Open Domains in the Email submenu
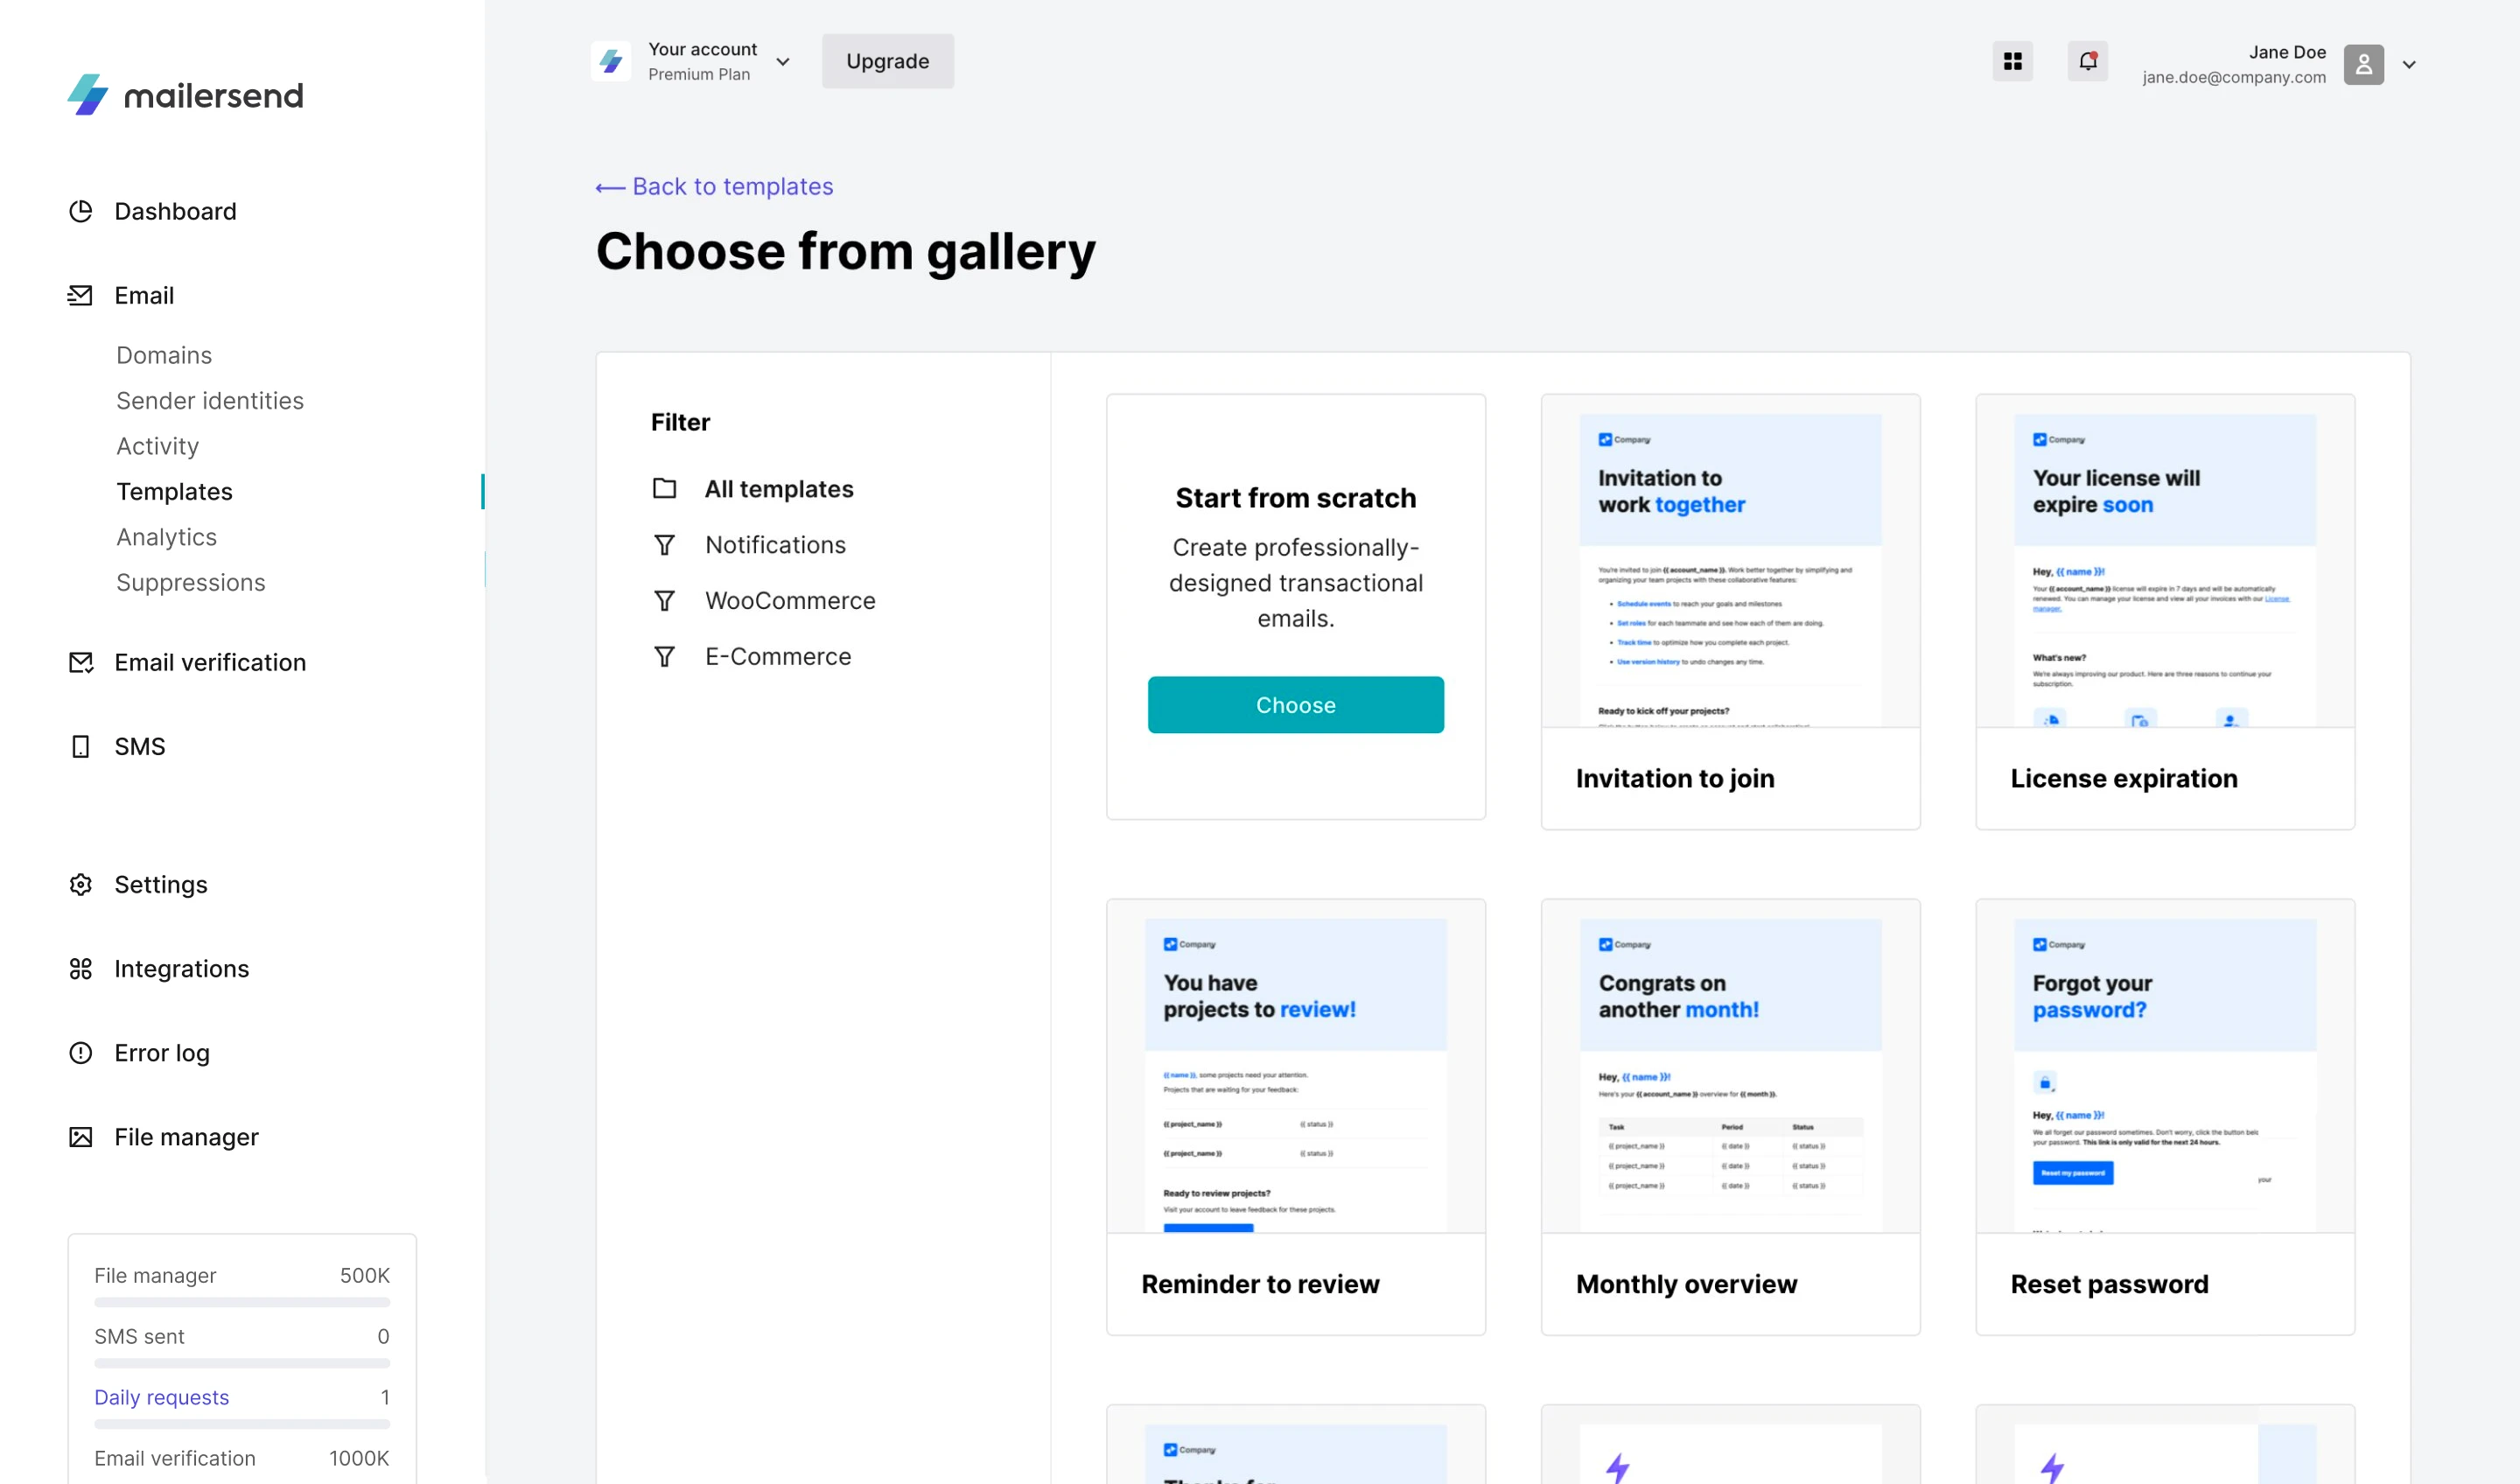 [164, 355]
